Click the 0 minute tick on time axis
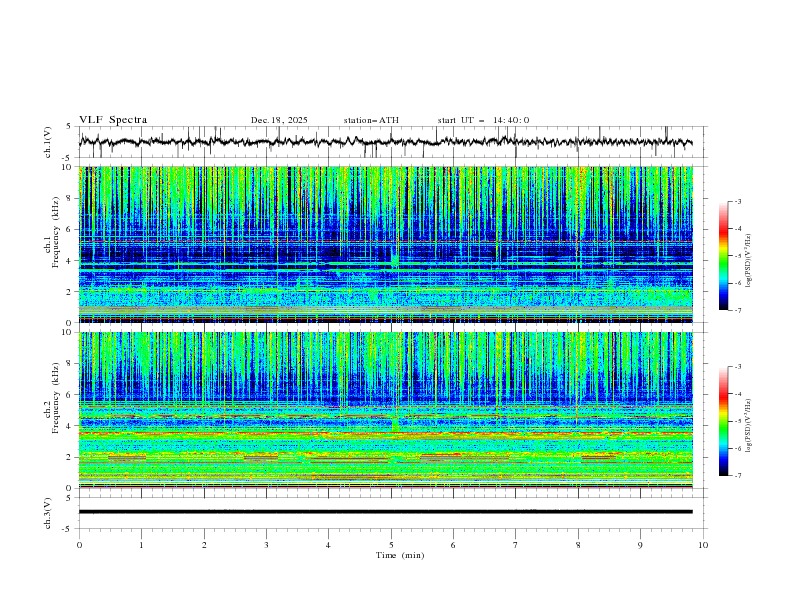The width and height of the screenshot is (792, 612). point(79,545)
